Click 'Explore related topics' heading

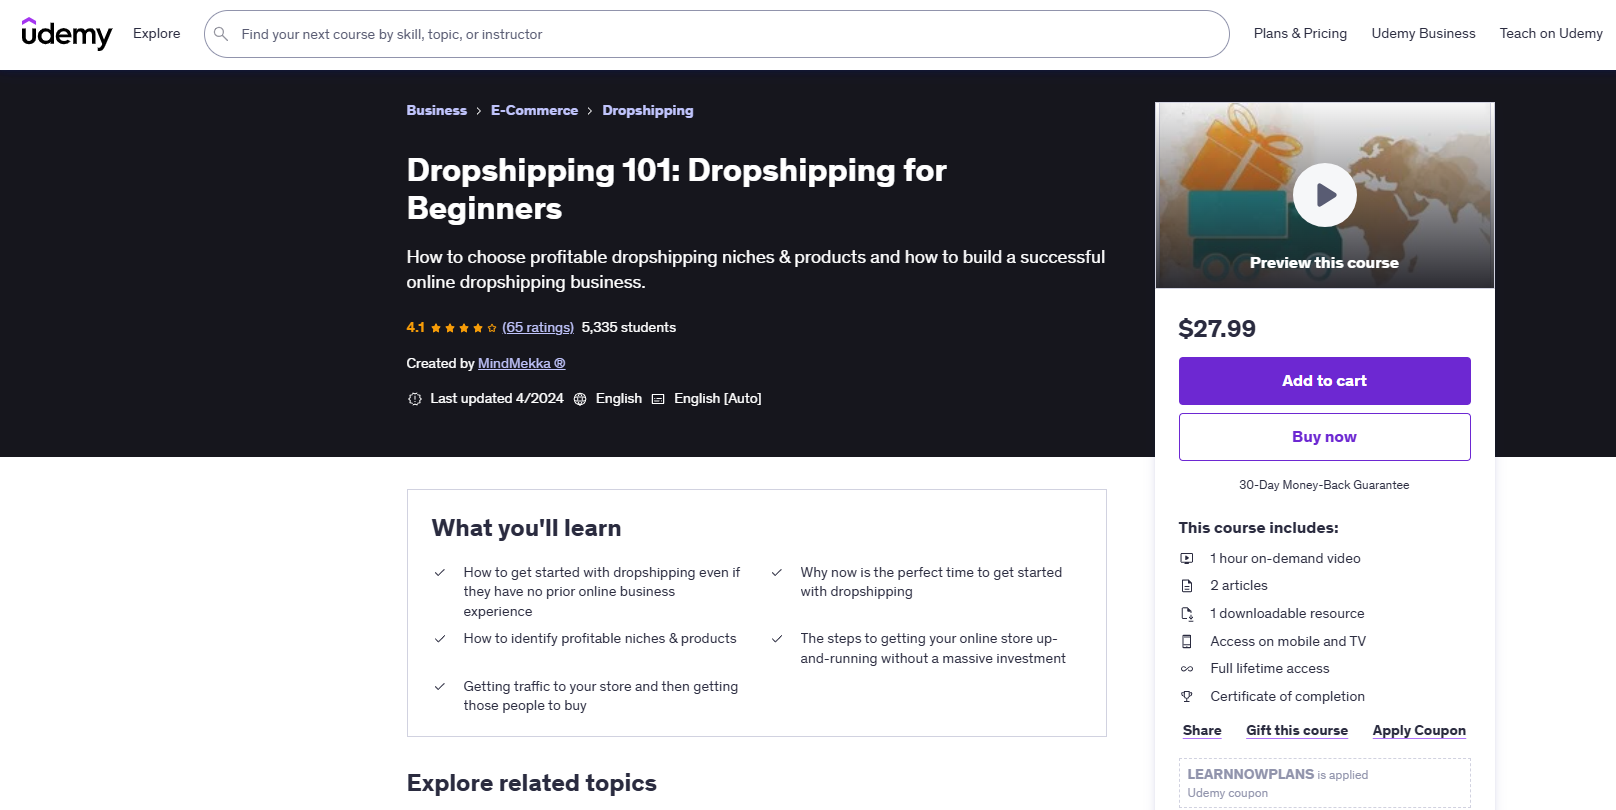532,783
